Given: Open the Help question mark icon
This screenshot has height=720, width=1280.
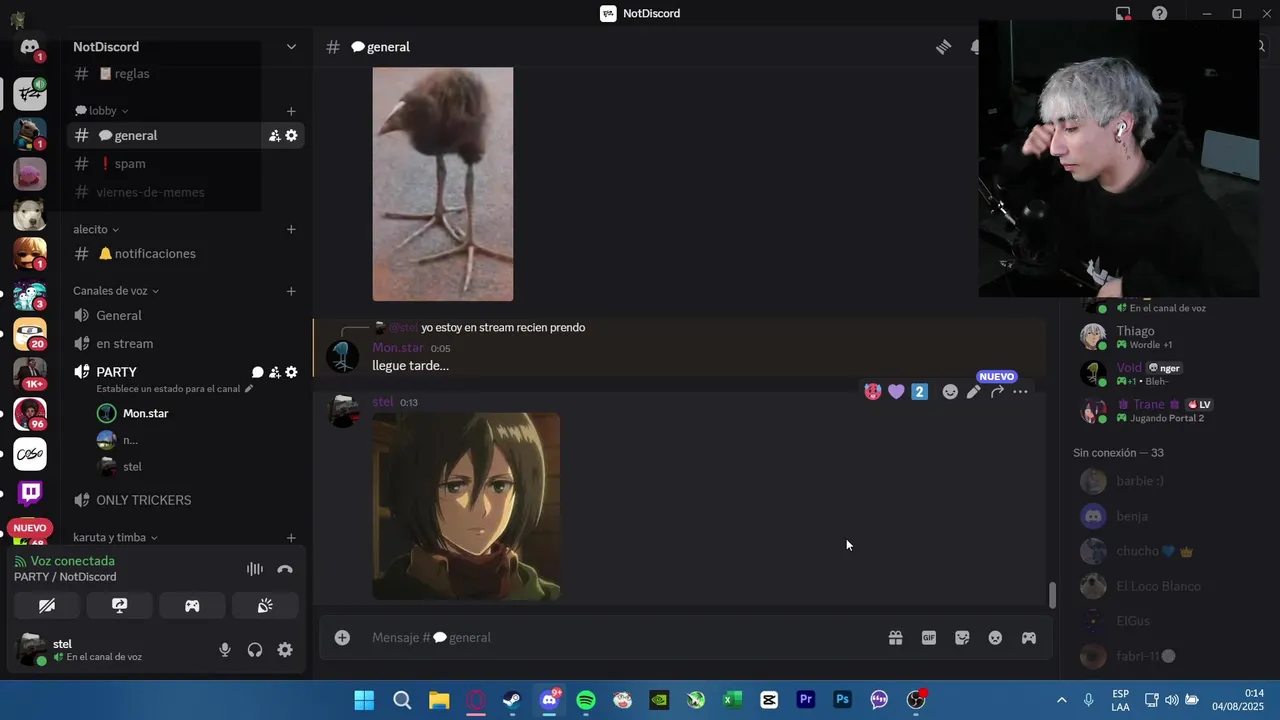Looking at the screenshot, I should coord(1159,14).
